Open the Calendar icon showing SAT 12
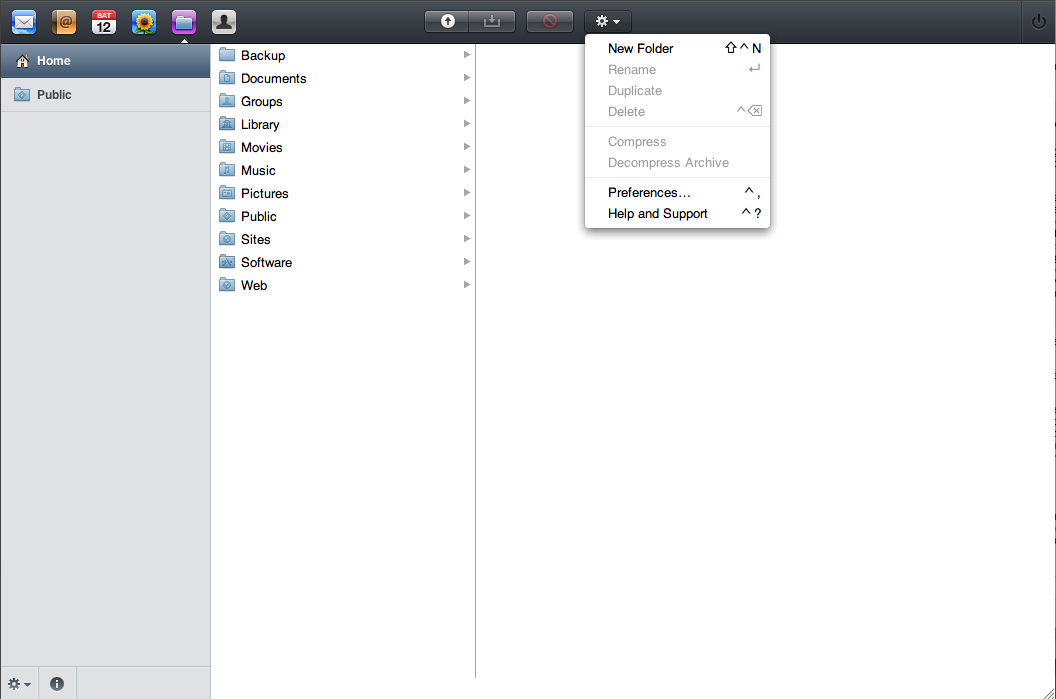Viewport: 1056px width, 699px height. (104, 22)
